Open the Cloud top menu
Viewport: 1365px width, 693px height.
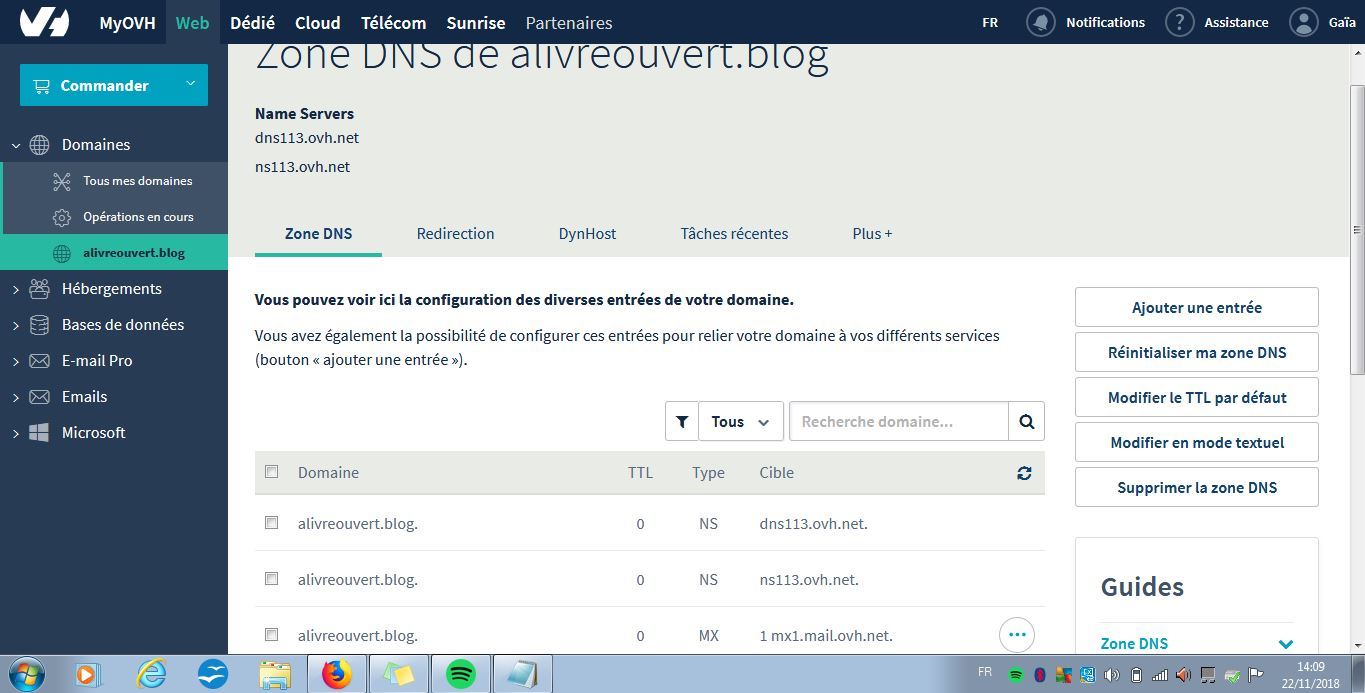coord(317,22)
